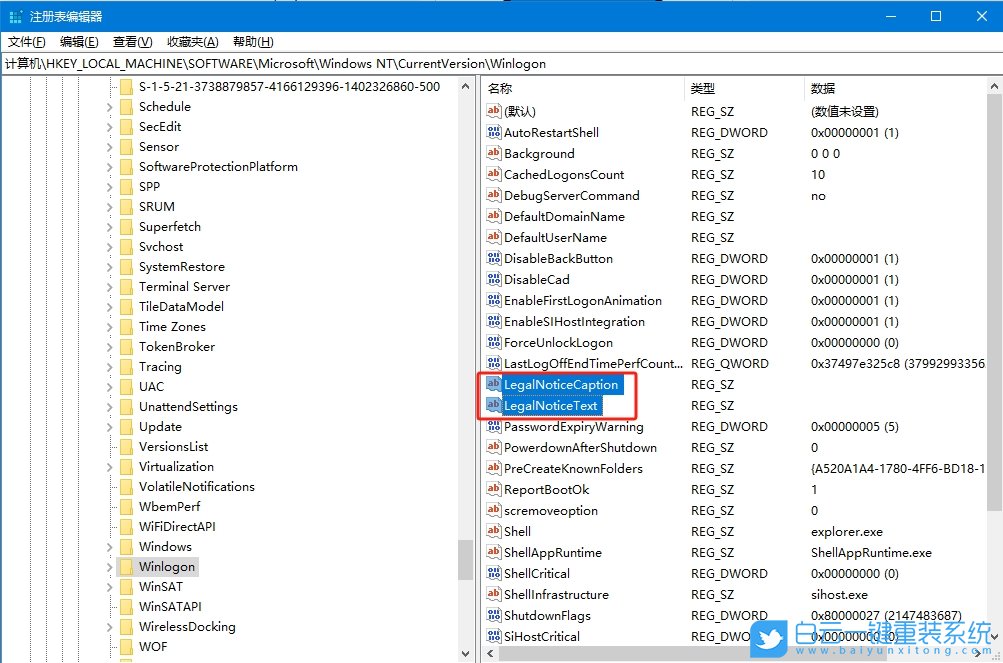Click the AutoRestartShell REG_DWORD icon
Viewport: 1003px width, 663px height.
(494, 132)
